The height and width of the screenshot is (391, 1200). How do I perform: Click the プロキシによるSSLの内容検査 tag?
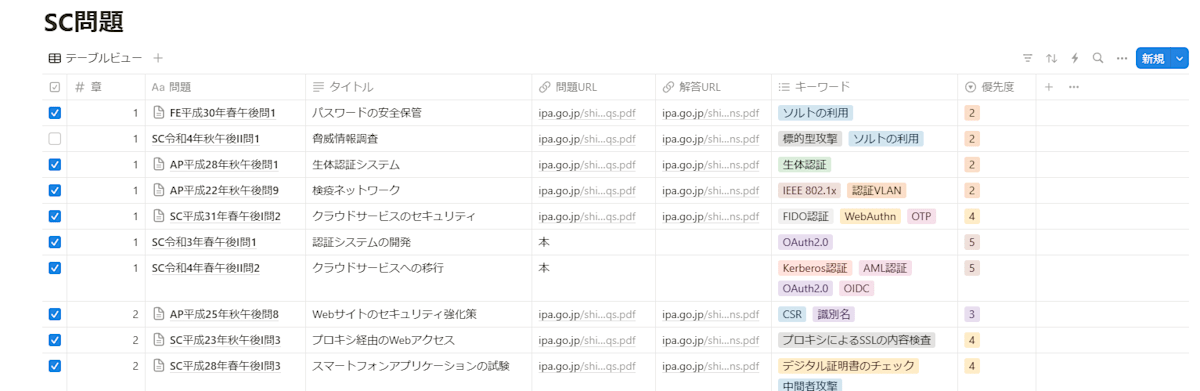point(857,340)
